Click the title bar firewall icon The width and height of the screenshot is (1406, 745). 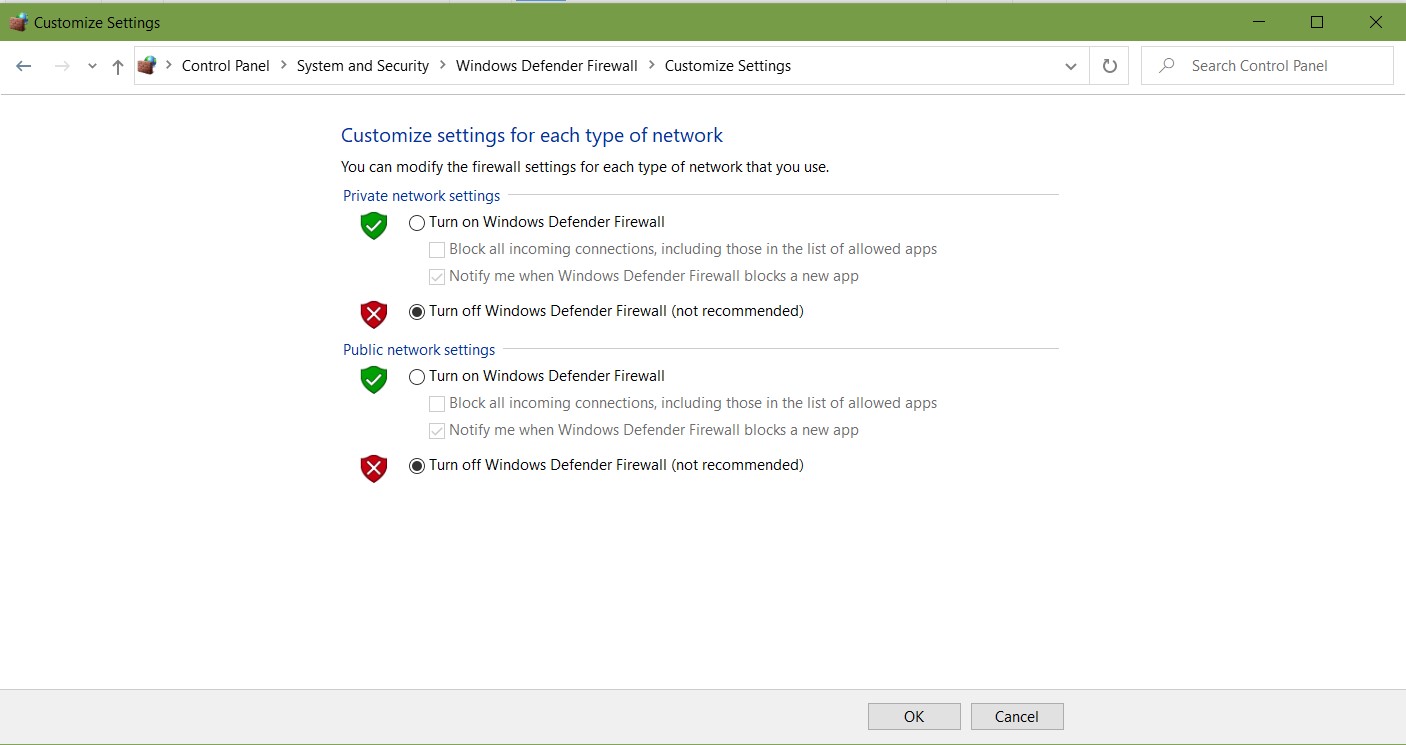pyautogui.click(x=19, y=22)
